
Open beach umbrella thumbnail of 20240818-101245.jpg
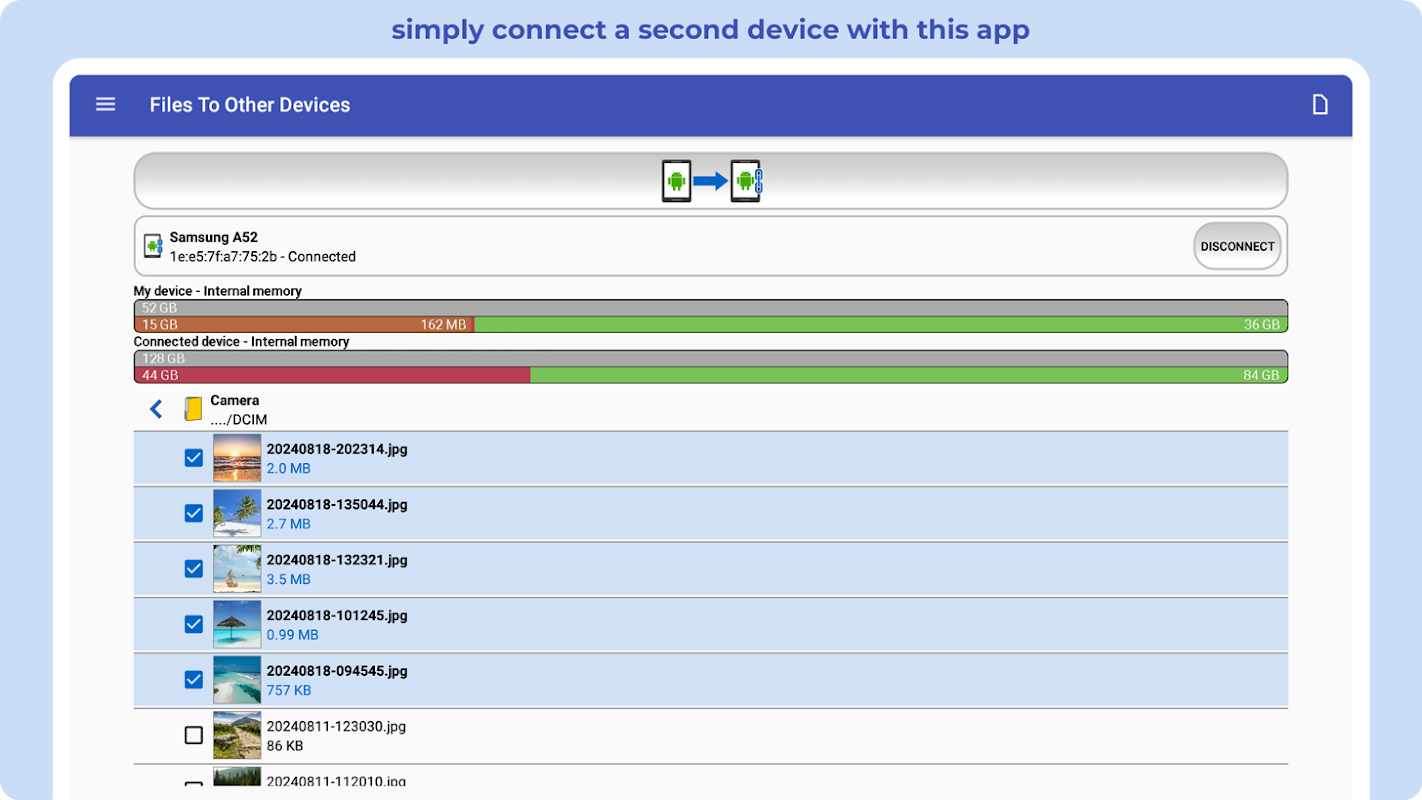[237, 624]
